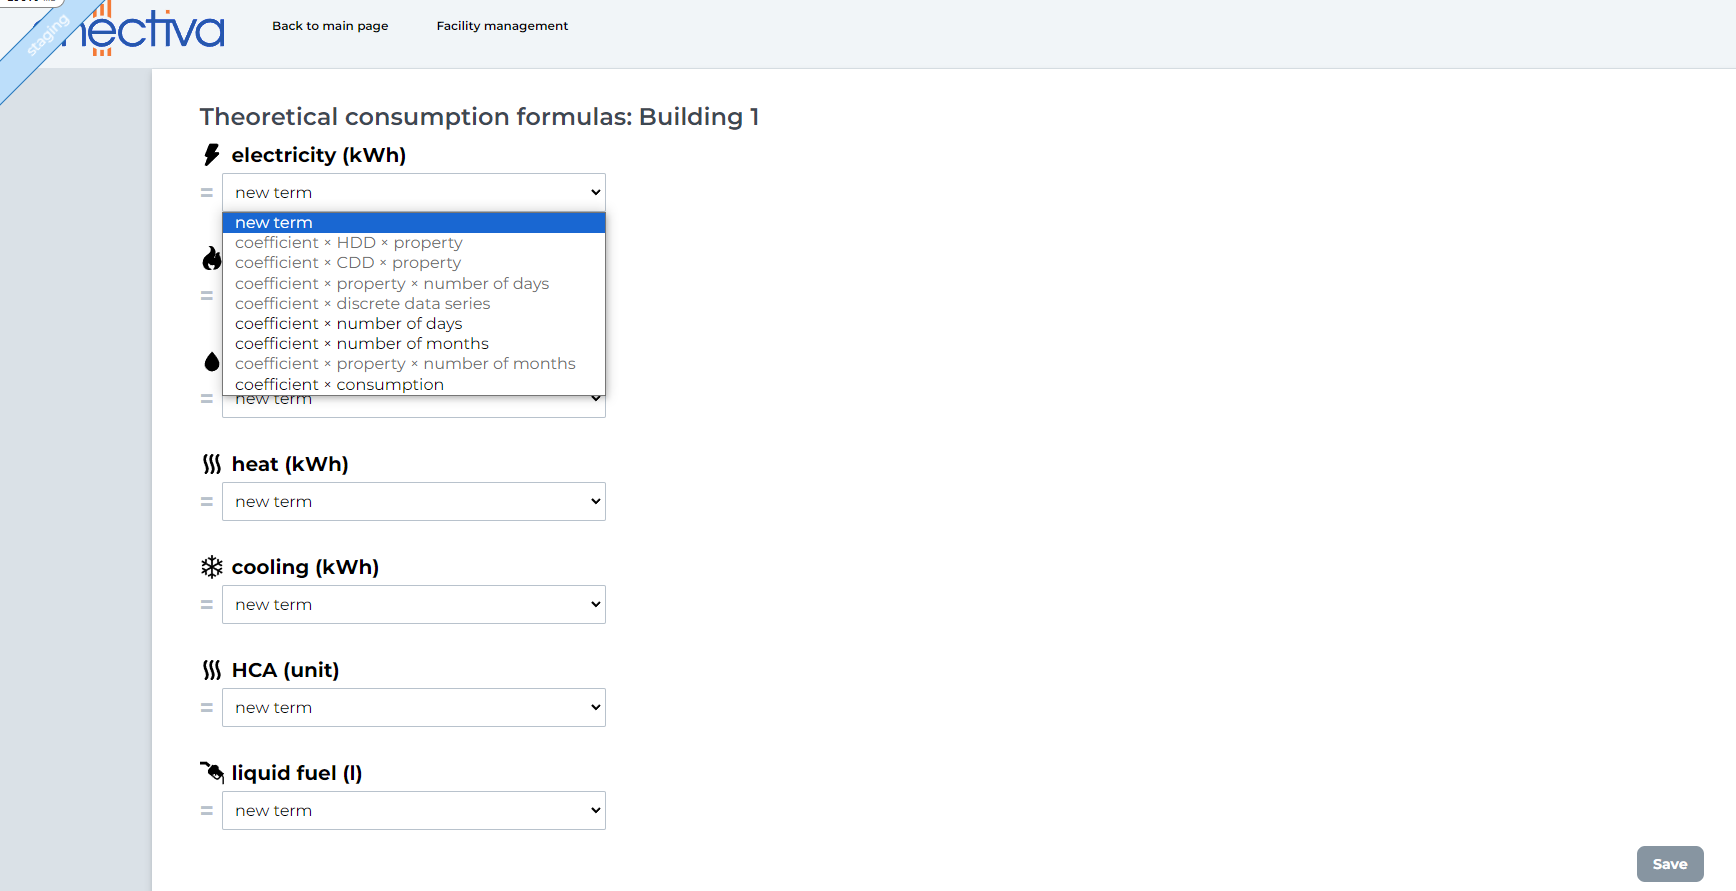Viewport: 1736px width, 891px height.
Task: Click the electricity lightning bolt icon
Action: click(211, 155)
